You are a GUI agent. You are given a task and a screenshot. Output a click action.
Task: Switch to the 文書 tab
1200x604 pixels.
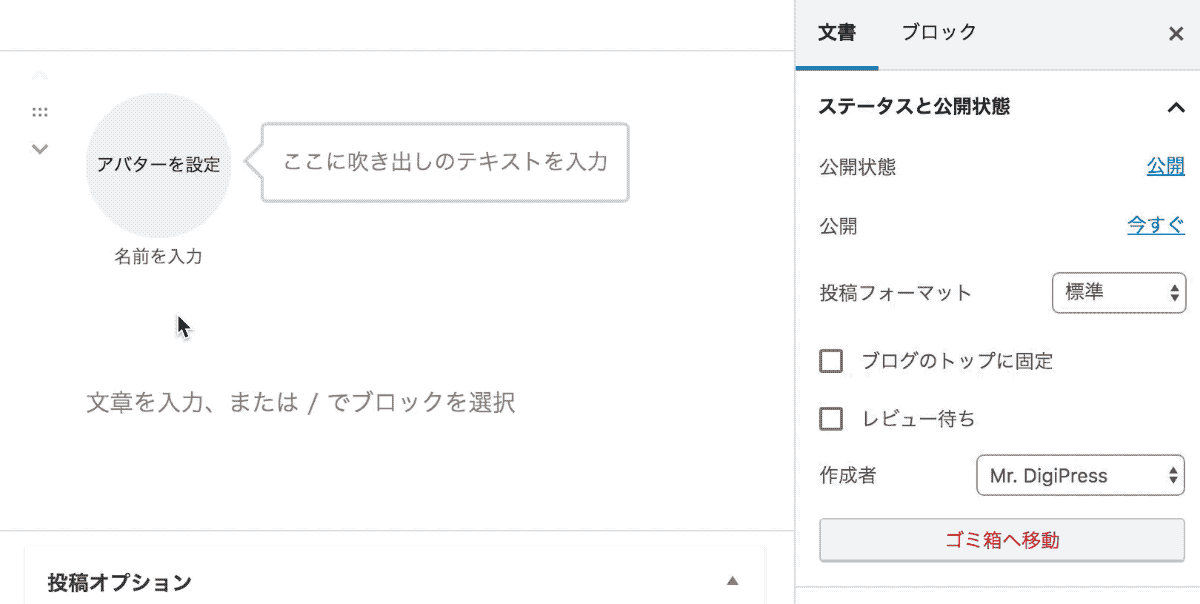point(837,33)
